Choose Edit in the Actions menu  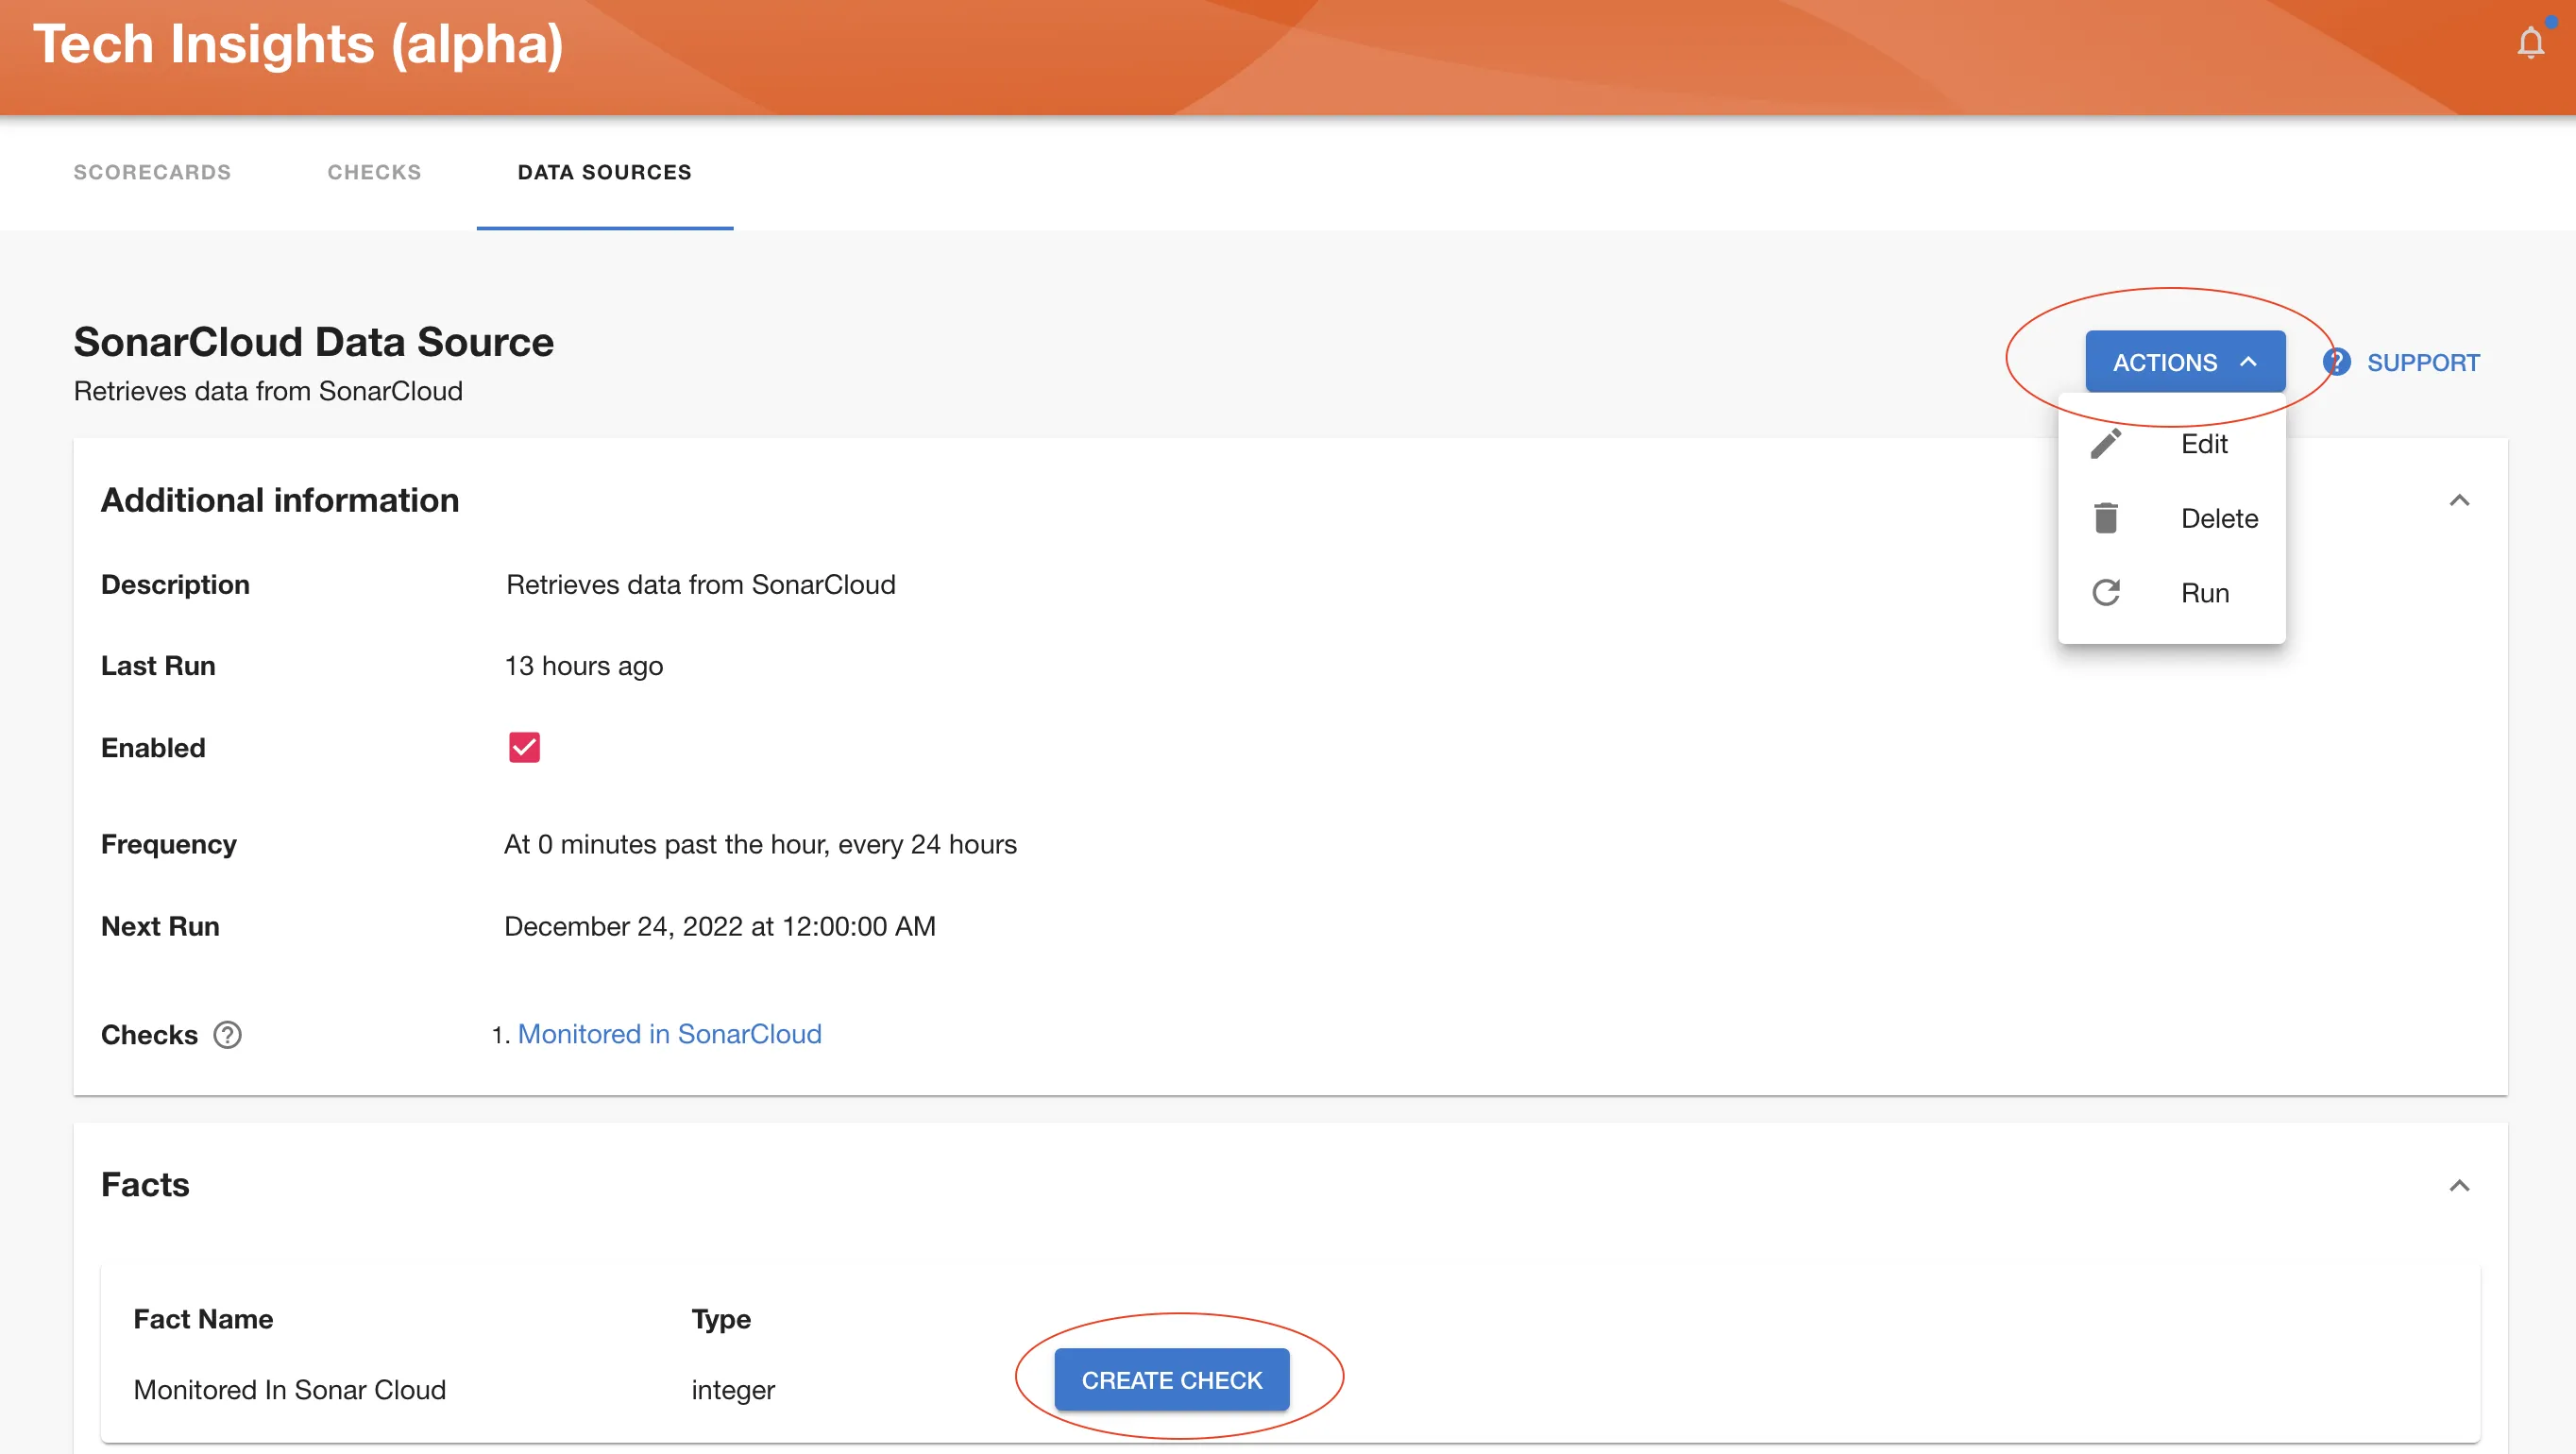click(x=2203, y=444)
